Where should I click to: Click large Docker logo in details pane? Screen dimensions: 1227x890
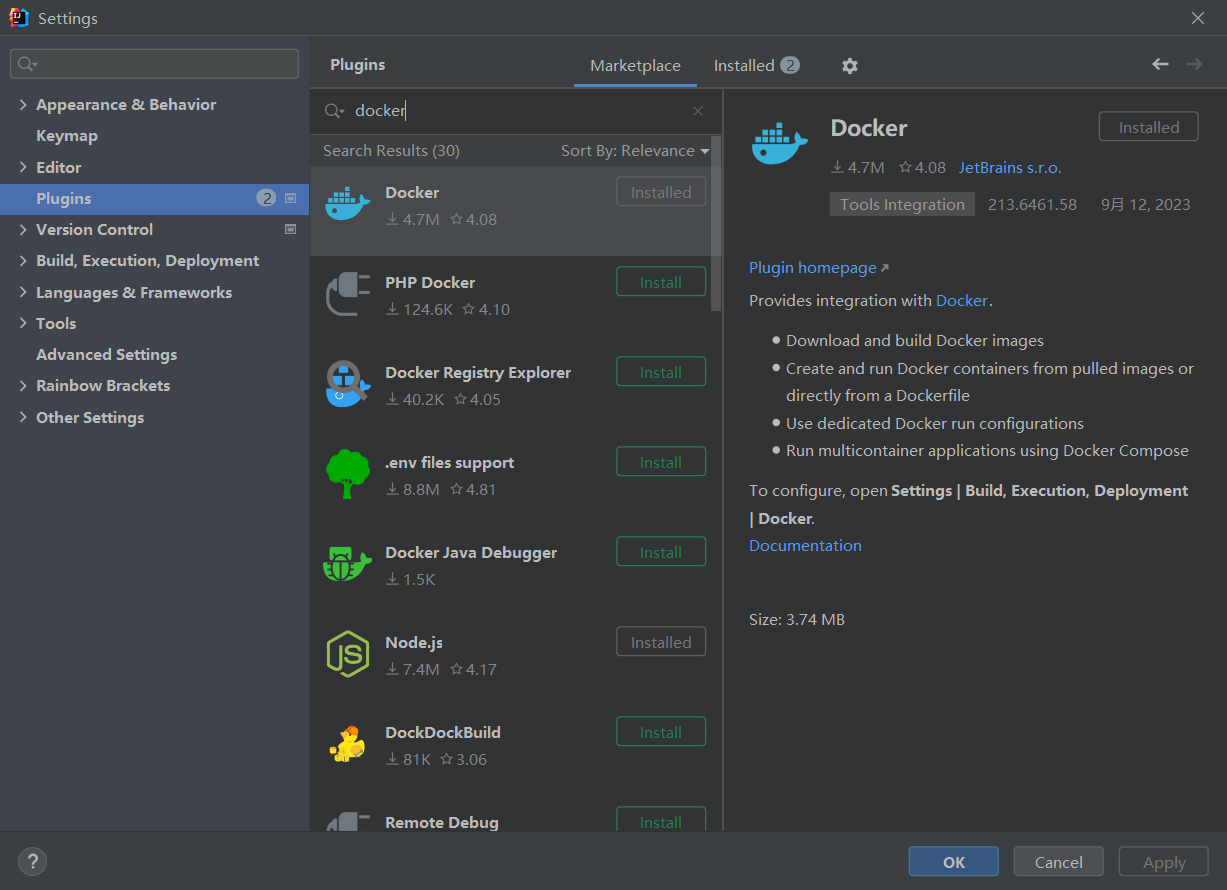pos(779,144)
